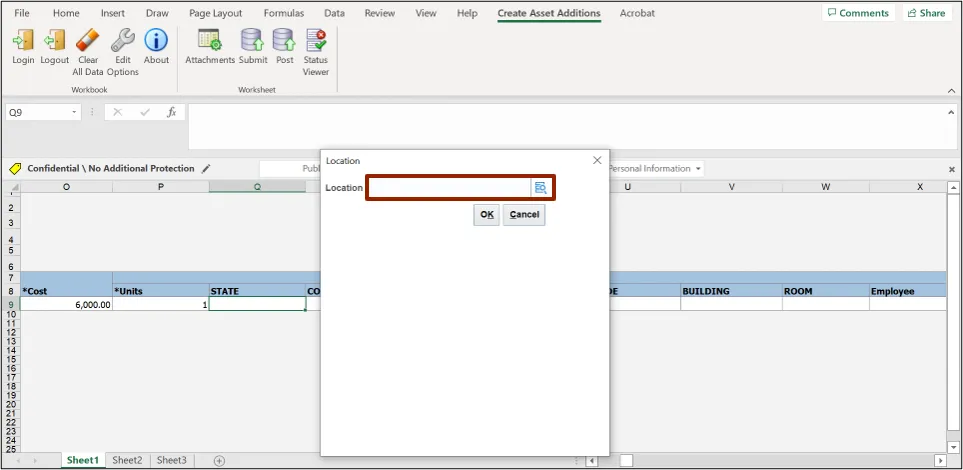
Task: Switch to the Sheet3 tab
Action: coord(171,460)
